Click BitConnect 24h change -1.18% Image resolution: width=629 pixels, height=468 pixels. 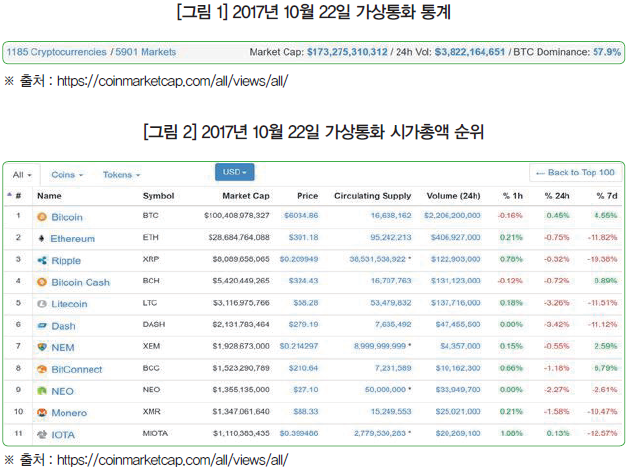pyautogui.click(x=556, y=368)
